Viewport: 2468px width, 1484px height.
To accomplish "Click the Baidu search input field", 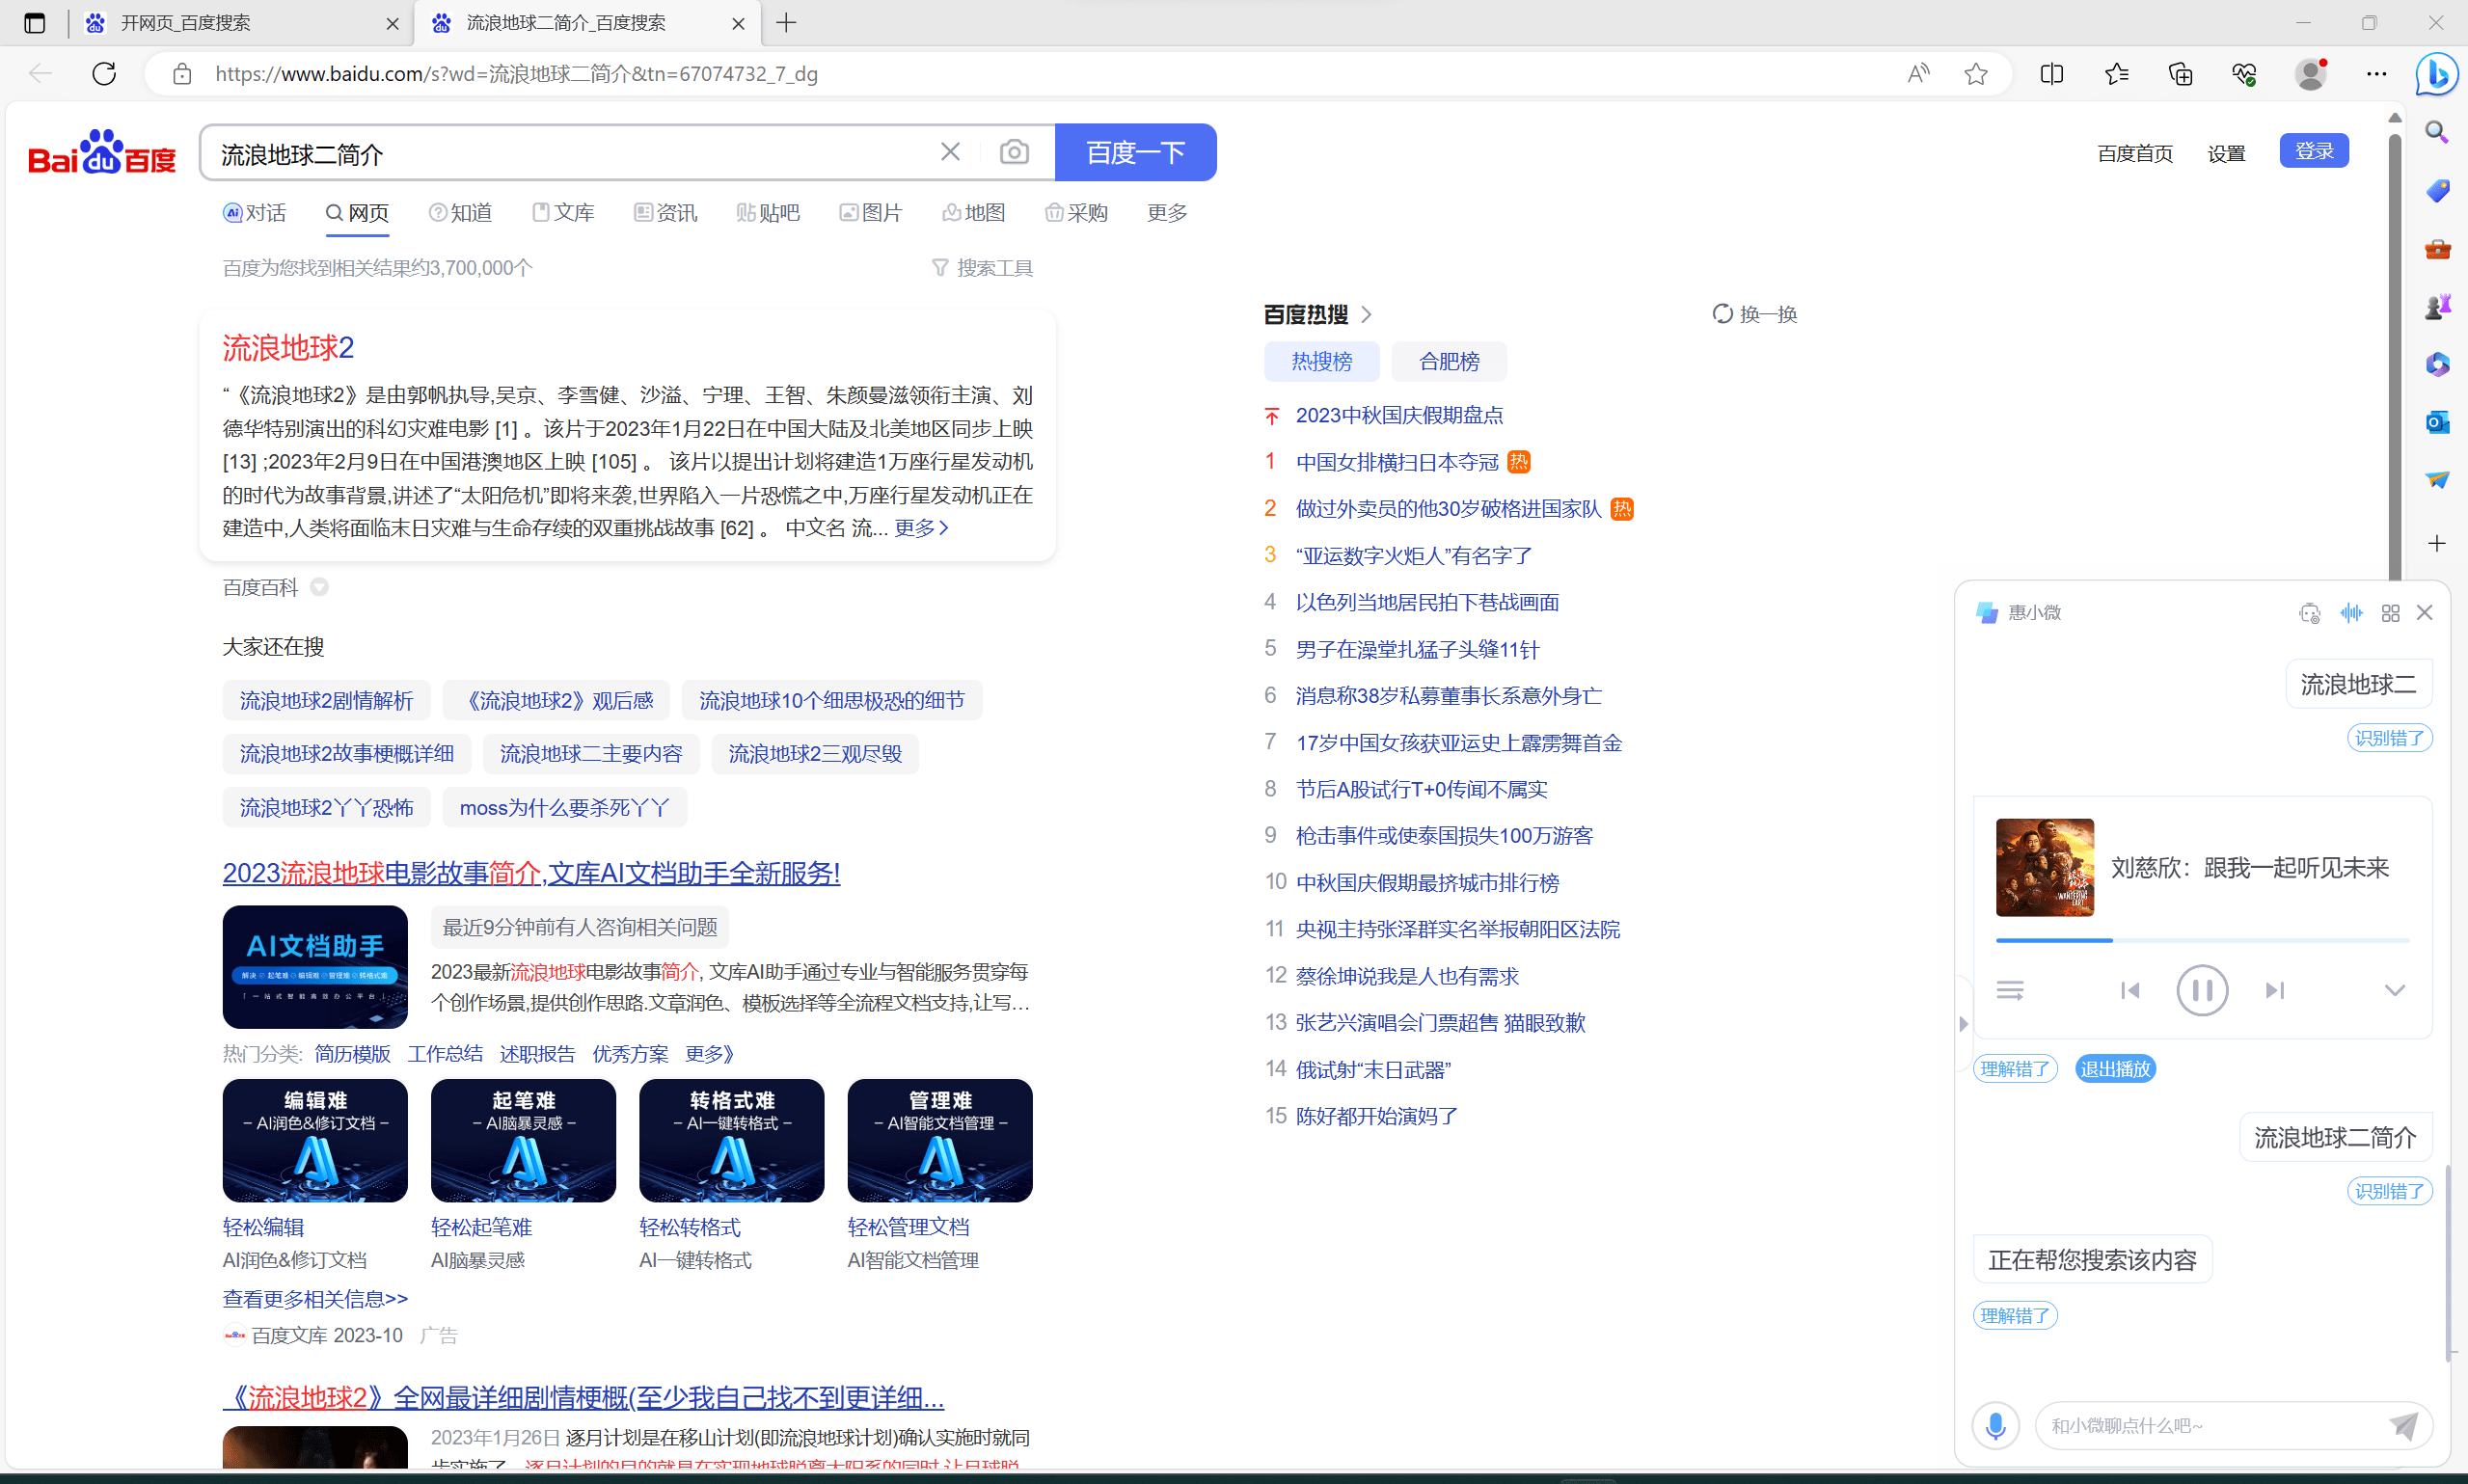I will 570,152.
